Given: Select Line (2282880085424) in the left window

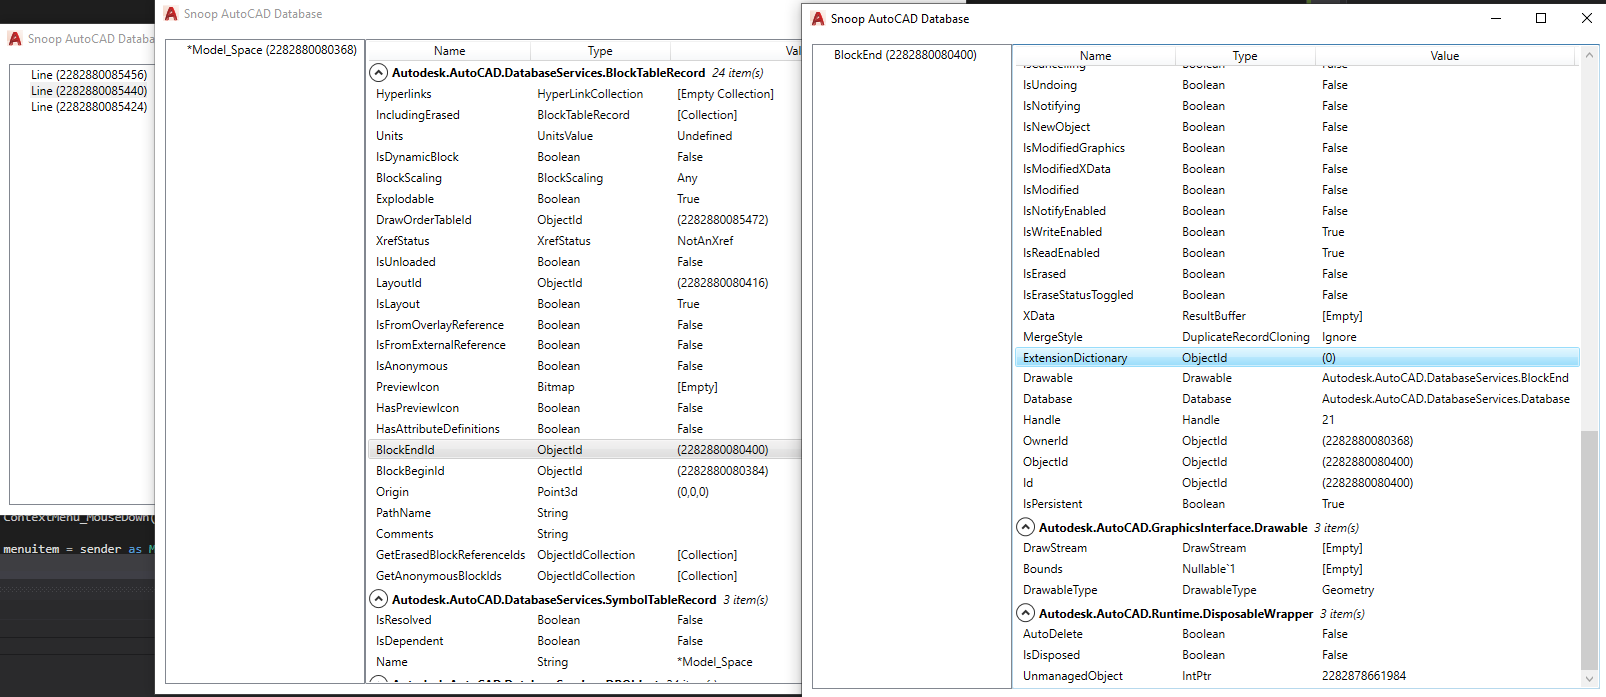Looking at the screenshot, I should [89, 107].
